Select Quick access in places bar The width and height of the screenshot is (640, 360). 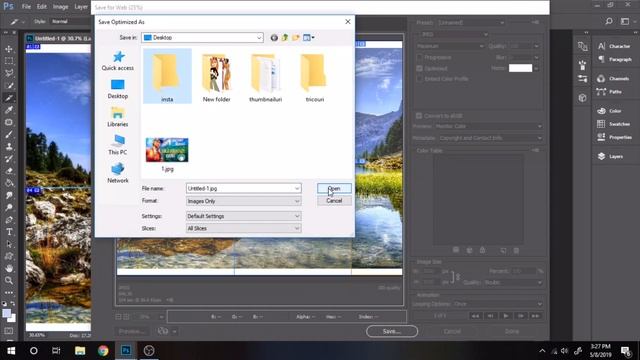point(118,61)
